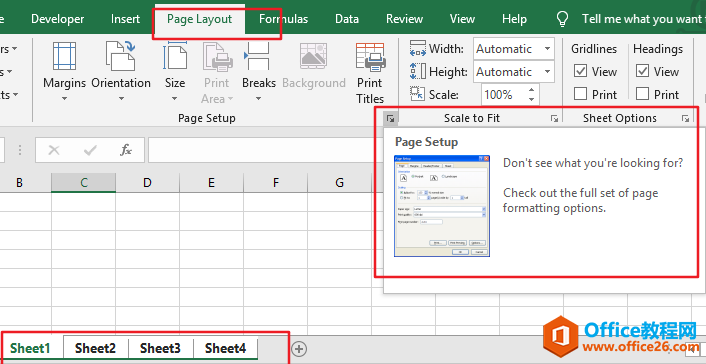Open the Page Setup dialog launcher
The image size is (706, 364).
coord(390,118)
